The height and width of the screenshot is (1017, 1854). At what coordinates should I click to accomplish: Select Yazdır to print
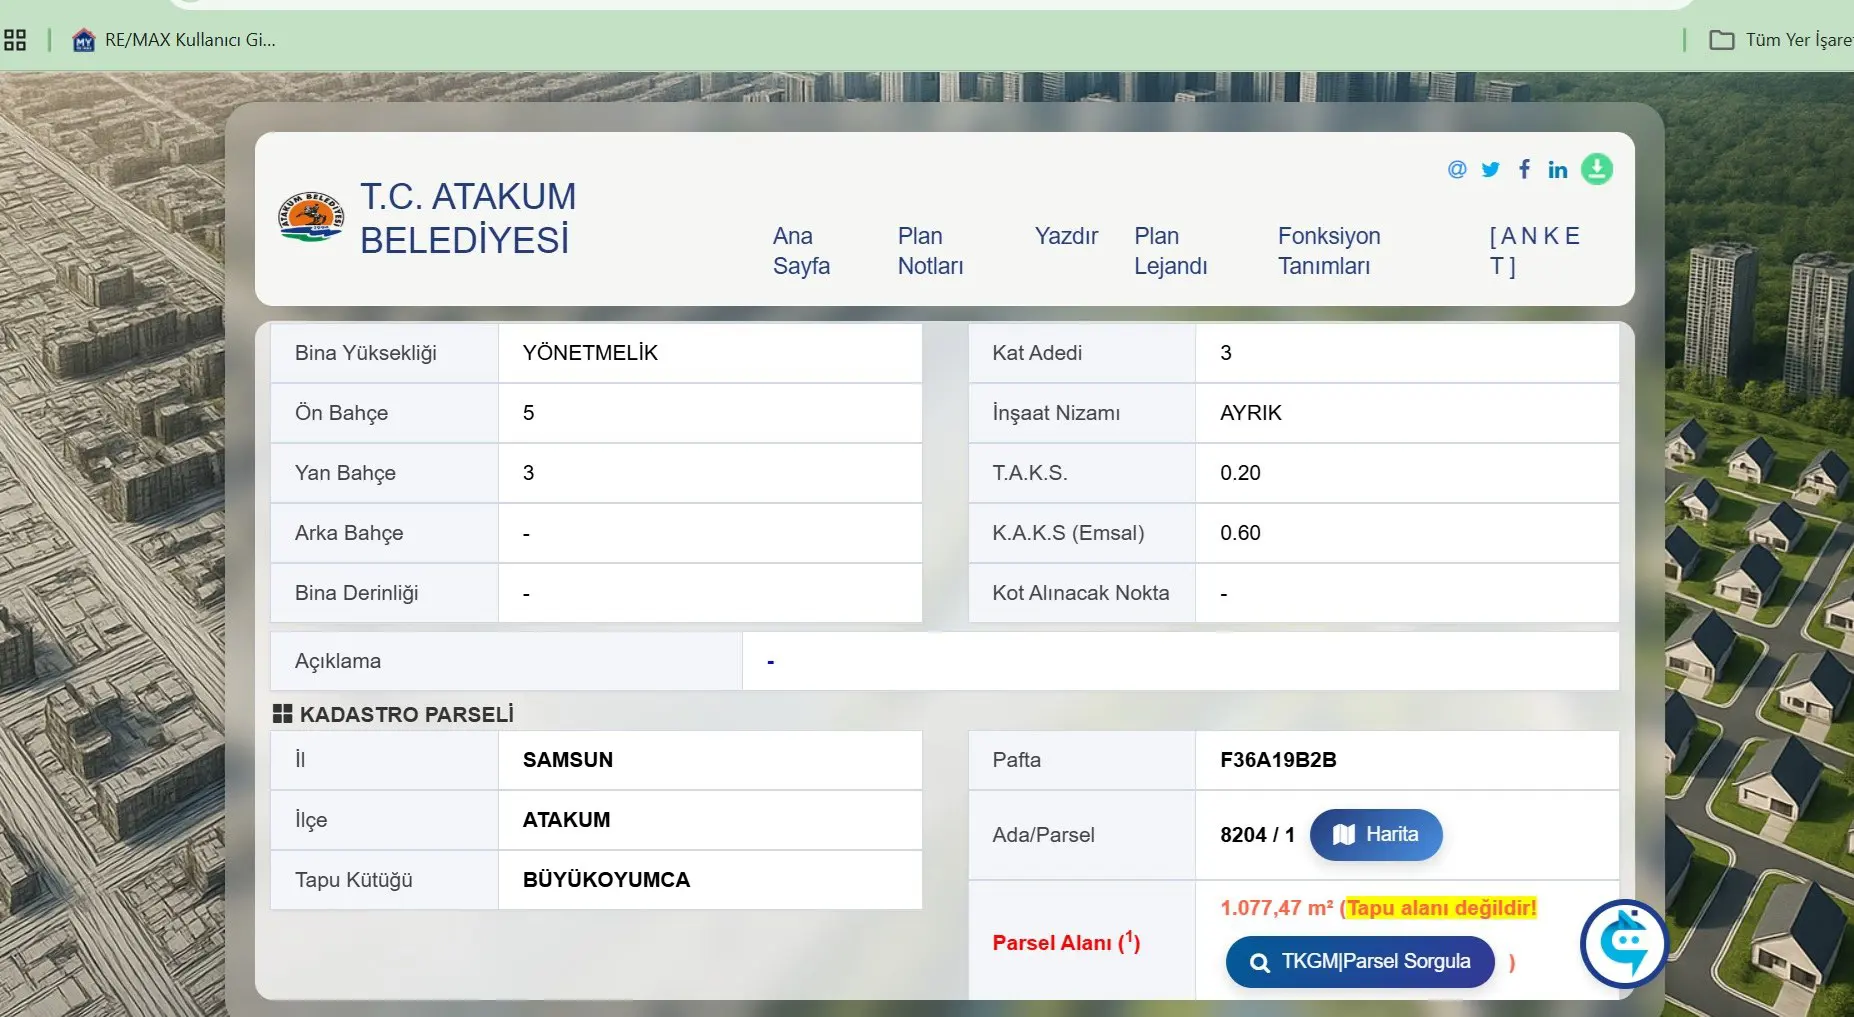point(1066,236)
